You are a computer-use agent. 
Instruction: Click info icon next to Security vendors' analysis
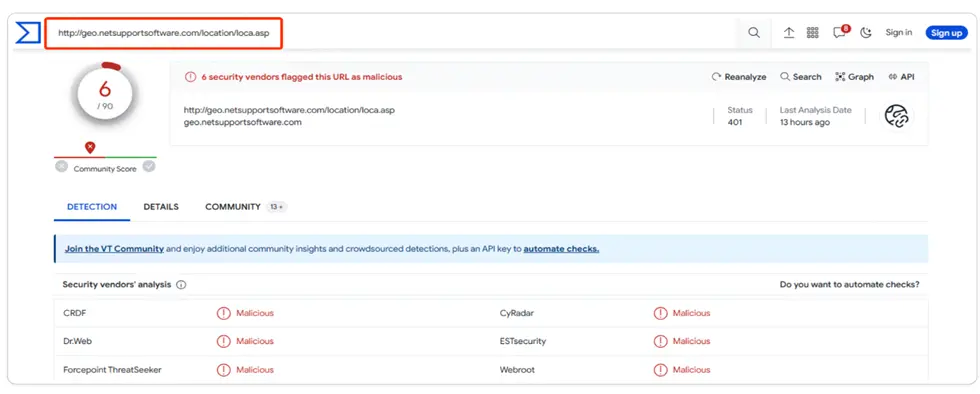(x=181, y=285)
